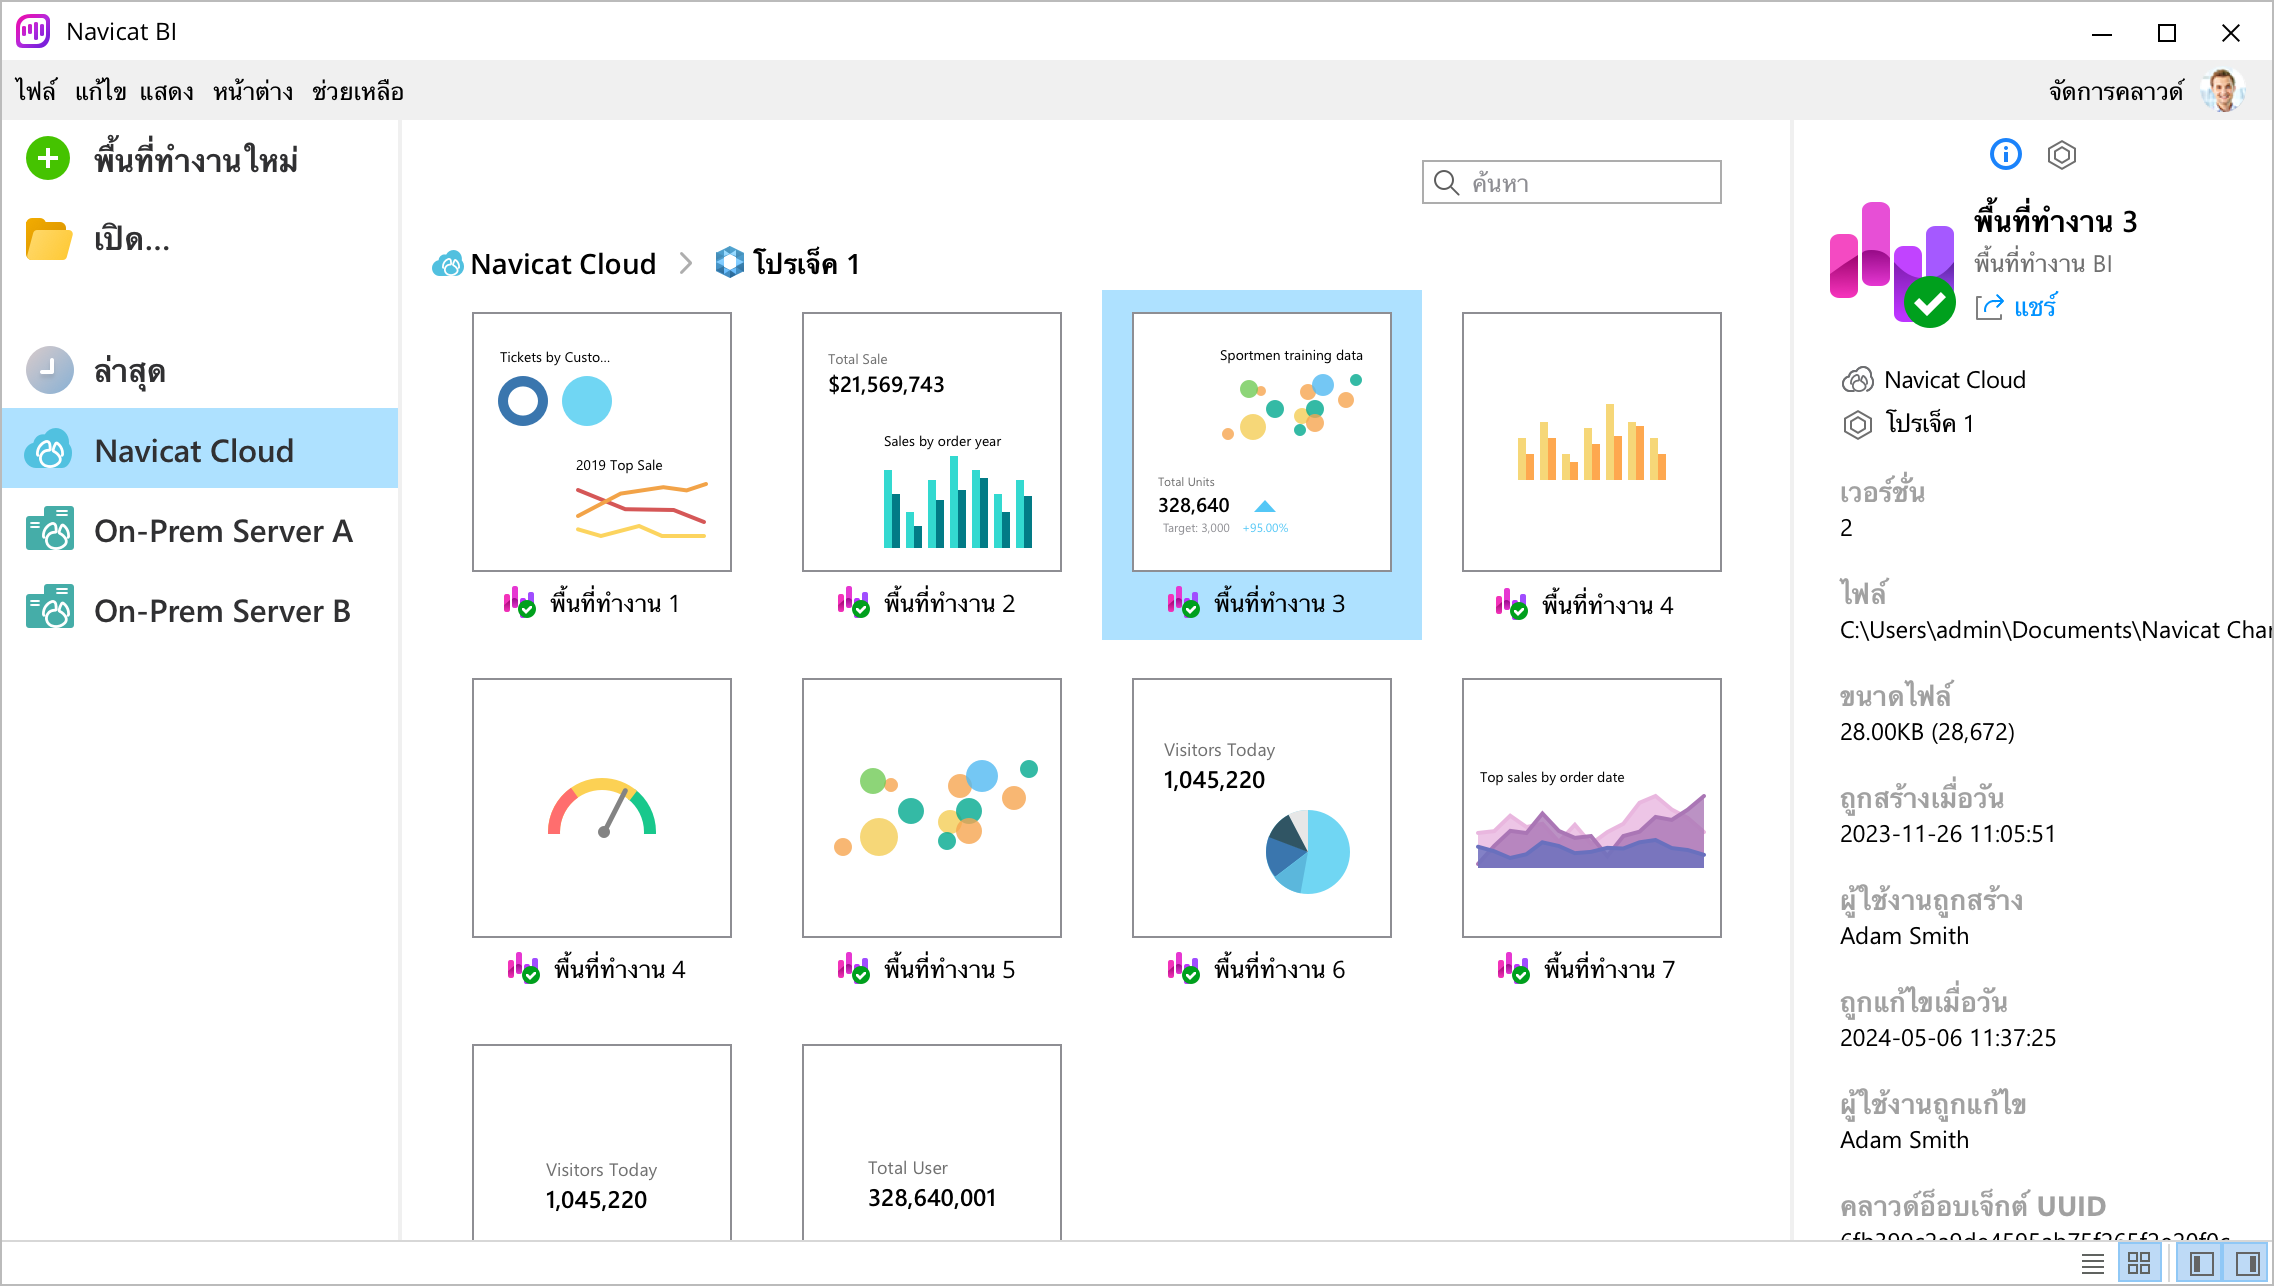Switch to the project hexagon icon tab
The height and width of the screenshot is (1286, 2274).
pos(2061,154)
